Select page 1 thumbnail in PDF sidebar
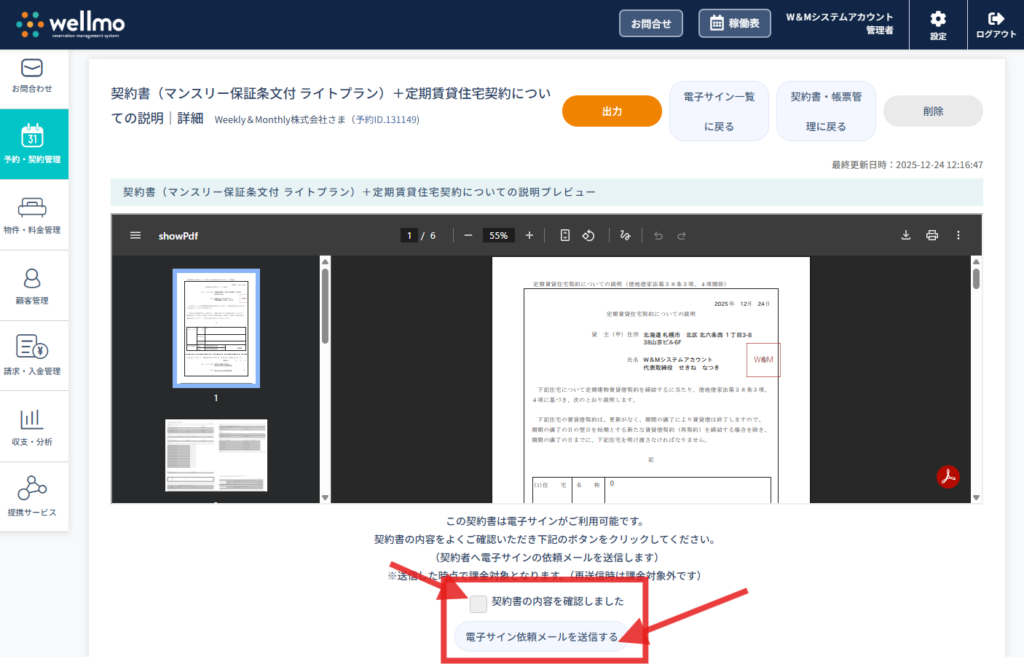This screenshot has height=664, width=1024. [216, 328]
